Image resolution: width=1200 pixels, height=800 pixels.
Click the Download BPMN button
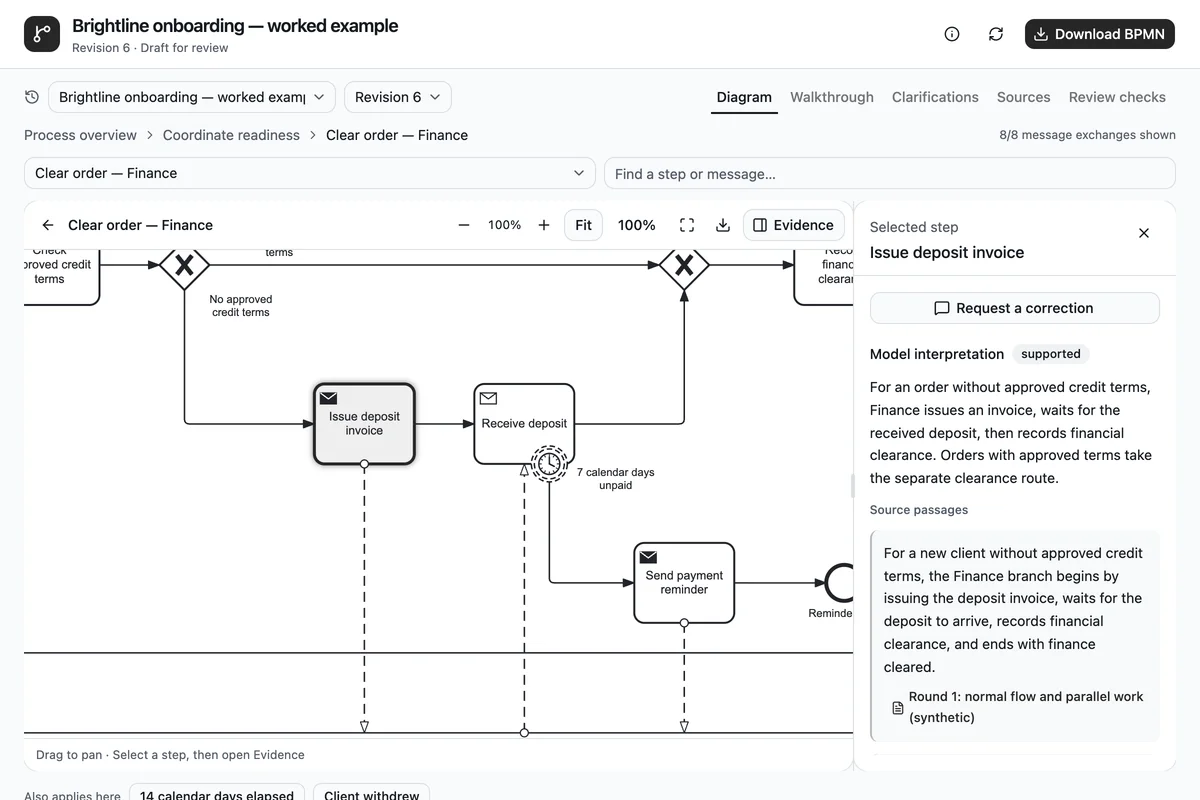(1100, 34)
